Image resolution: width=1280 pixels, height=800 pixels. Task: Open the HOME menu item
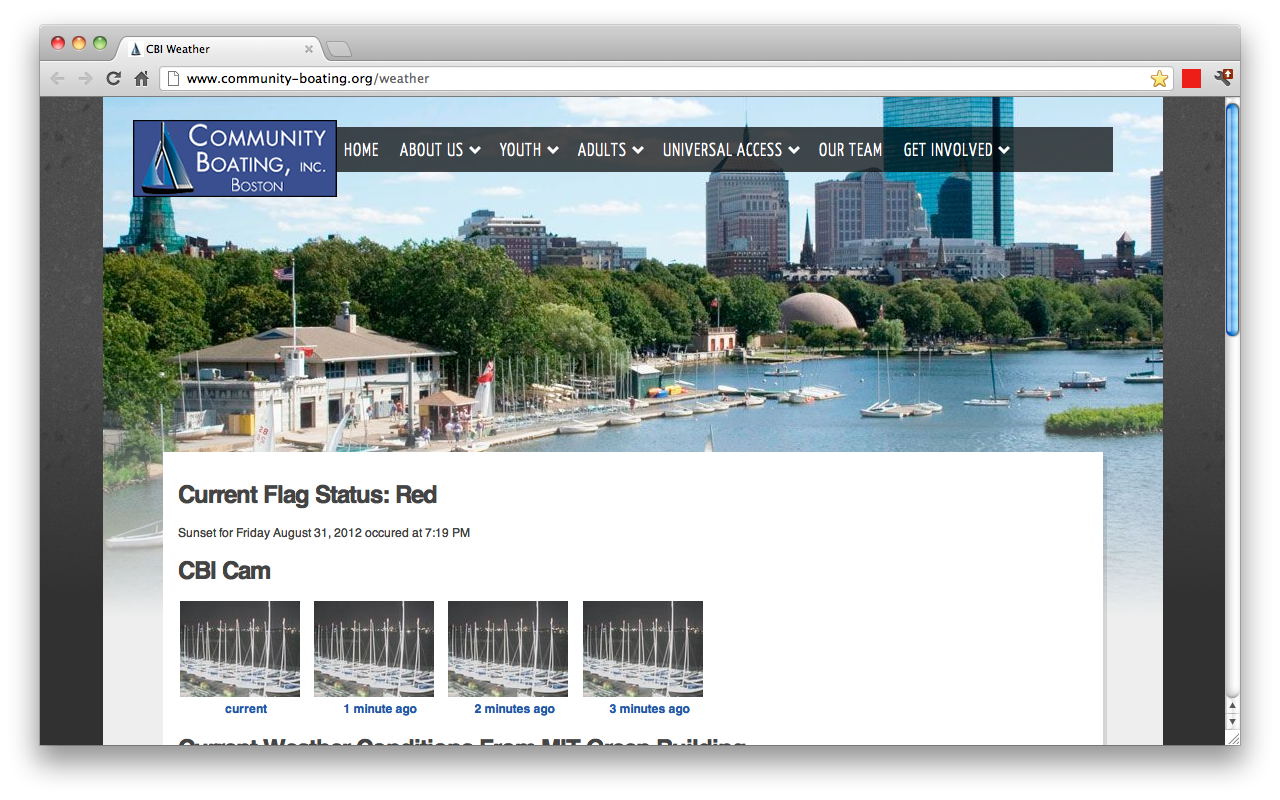(361, 150)
